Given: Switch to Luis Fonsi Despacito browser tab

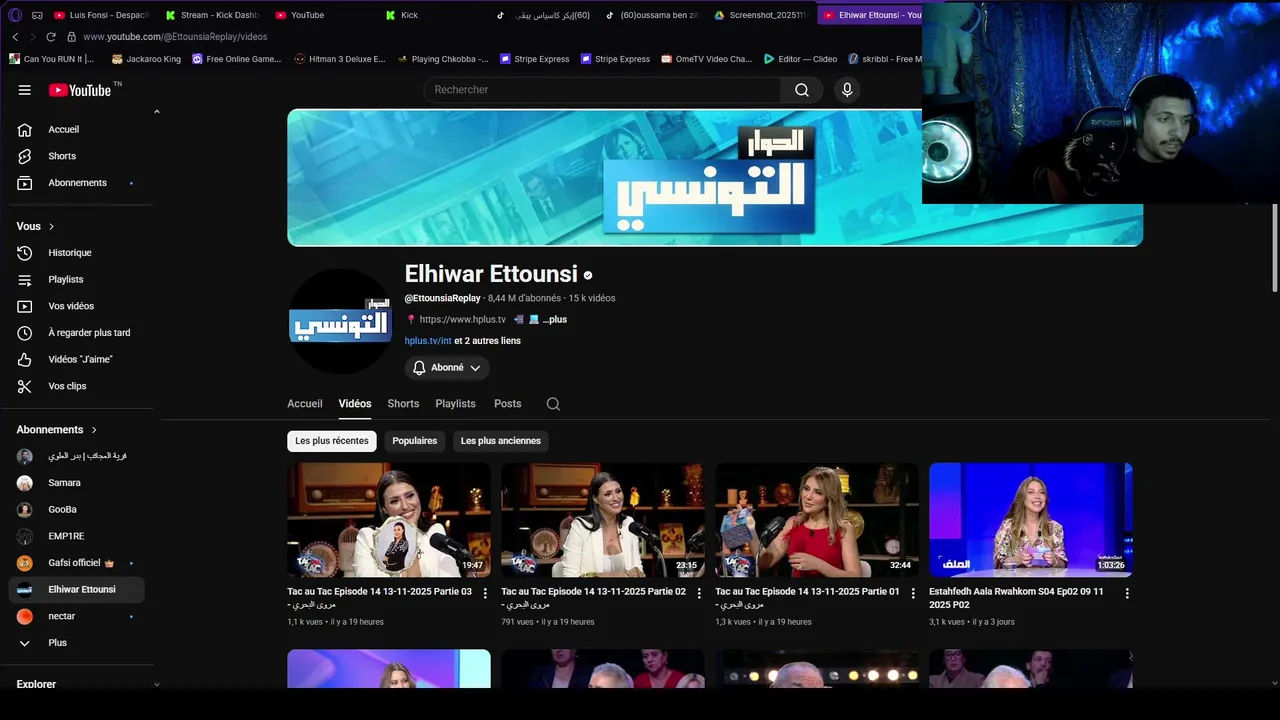Looking at the screenshot, I should (101, 15).
